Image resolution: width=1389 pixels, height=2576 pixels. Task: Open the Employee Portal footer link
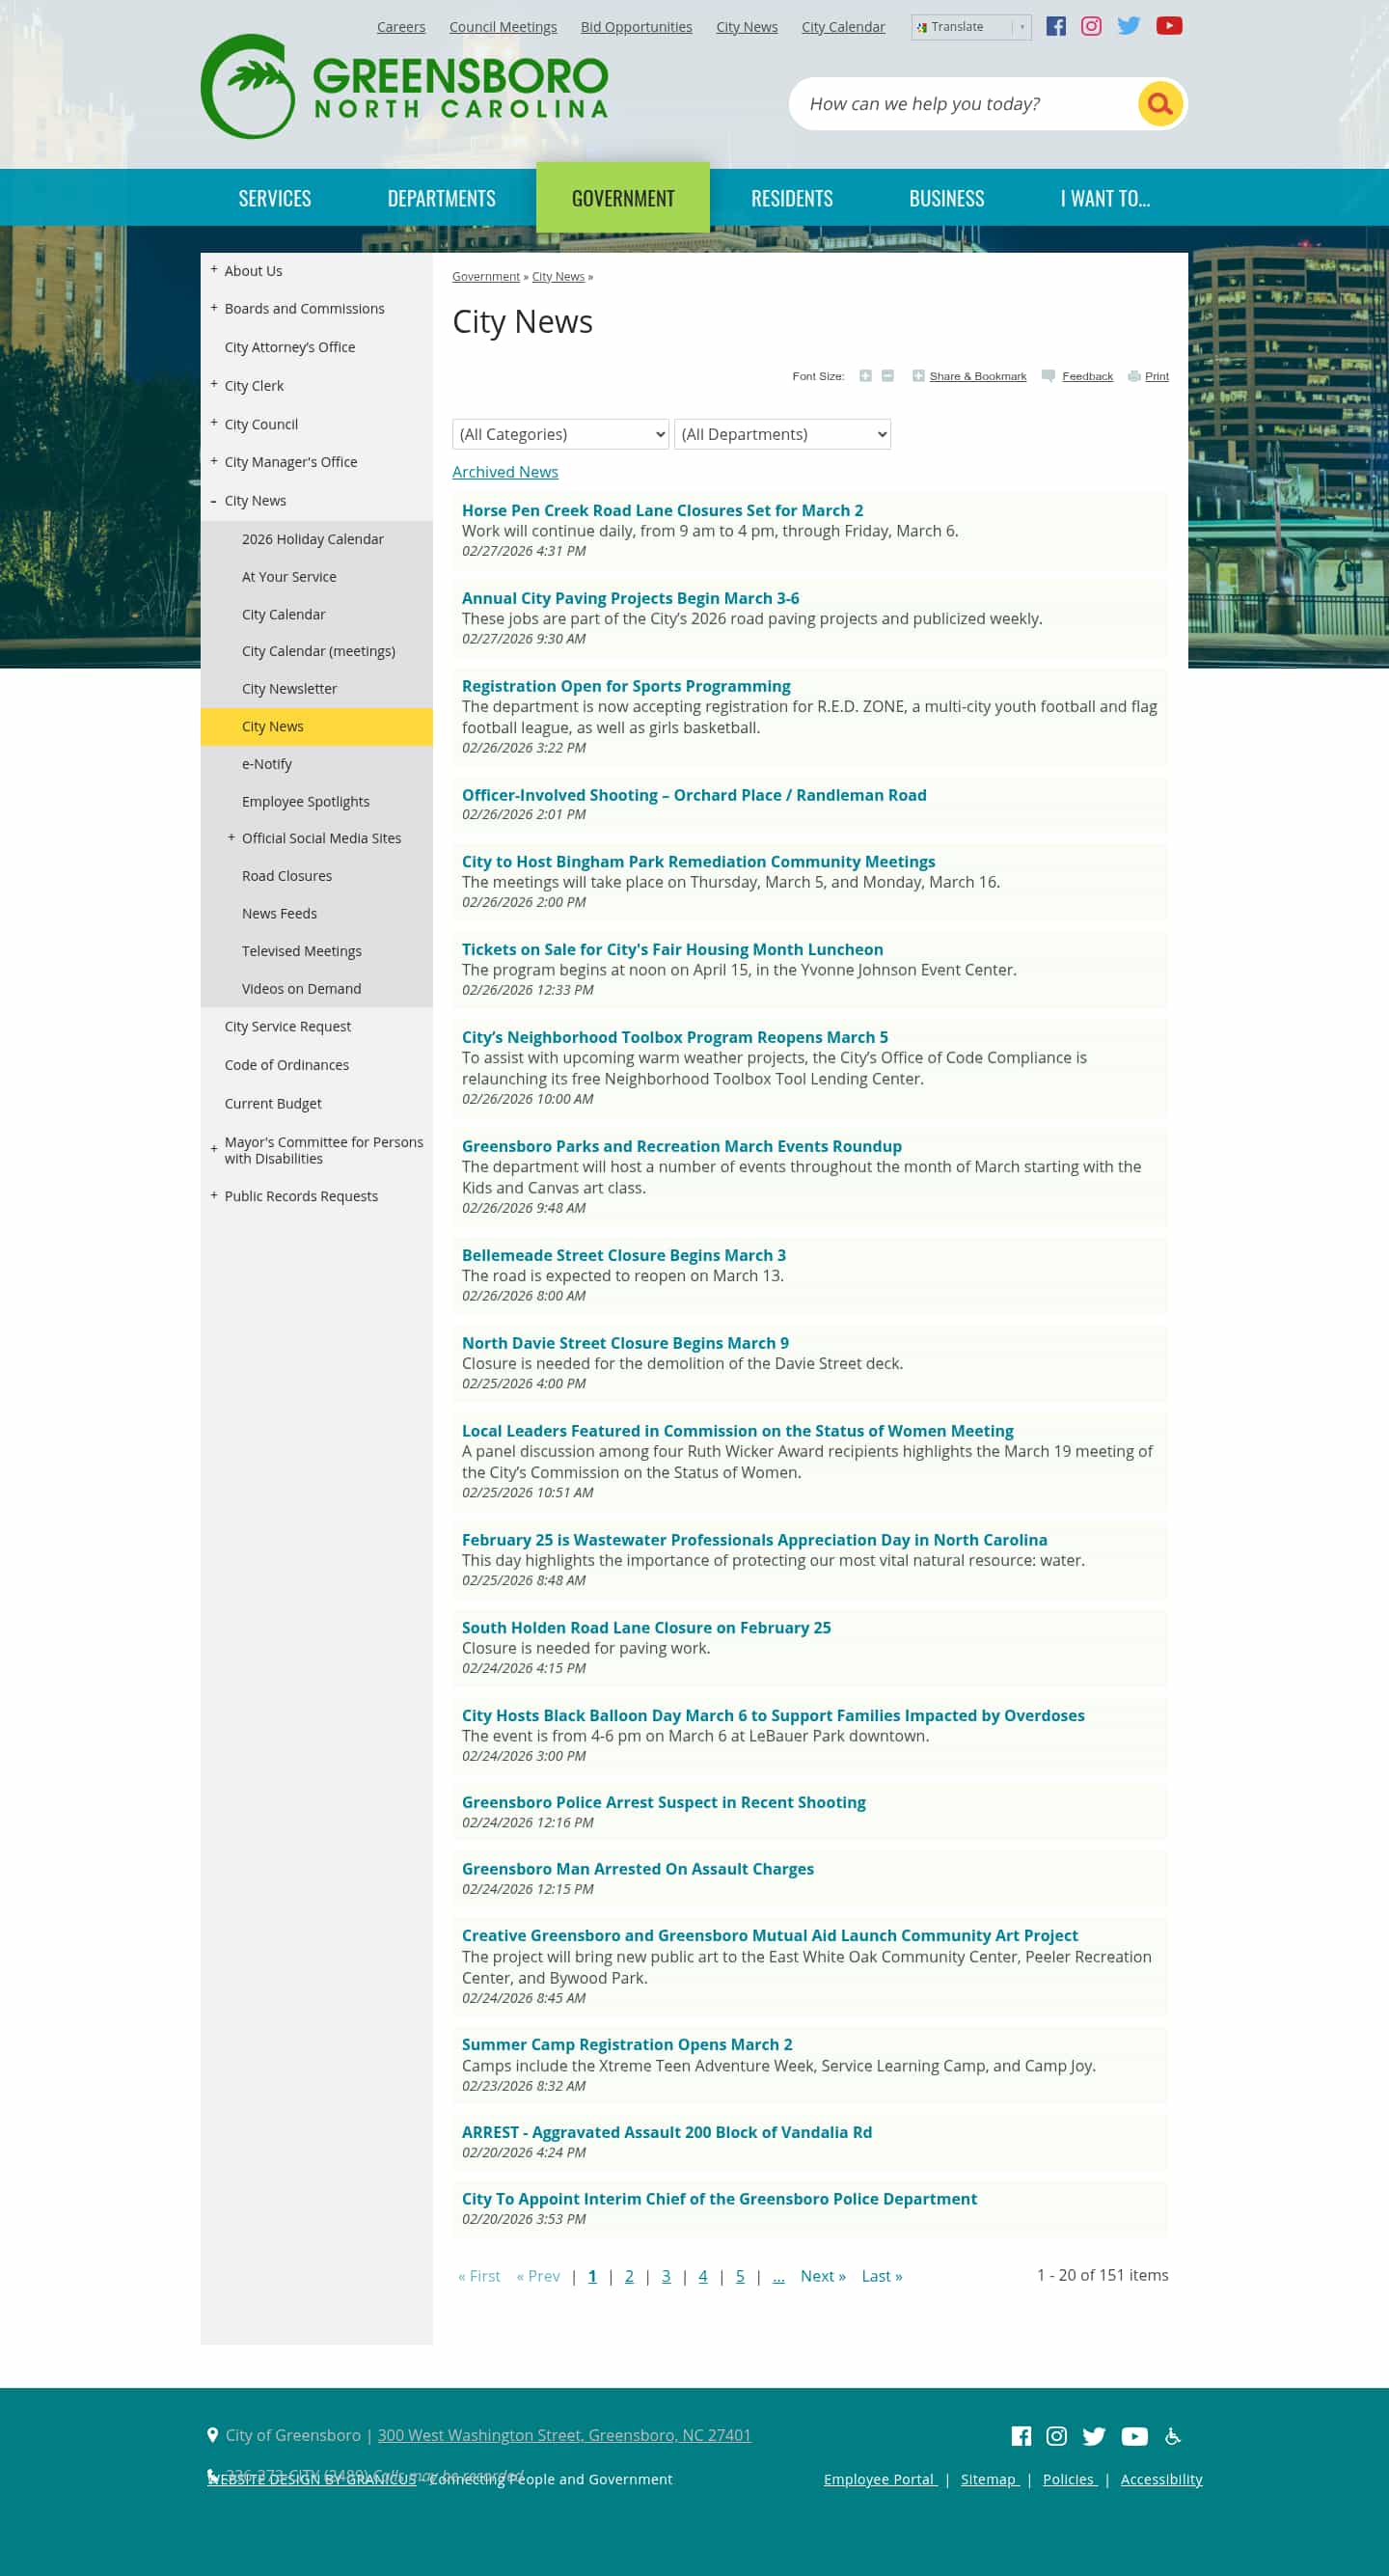pos(880,2479)
